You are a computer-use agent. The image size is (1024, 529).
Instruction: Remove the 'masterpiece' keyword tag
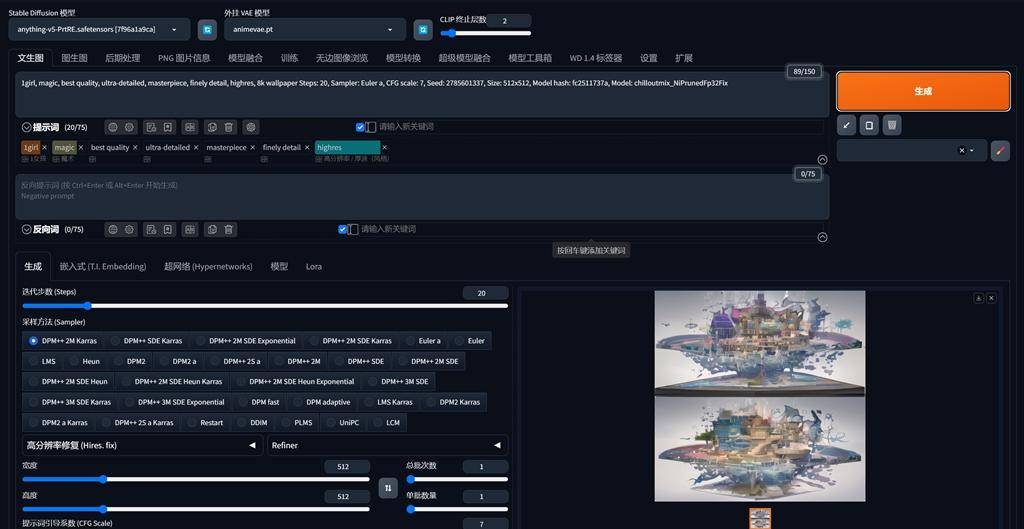click(x=254, y=148)
